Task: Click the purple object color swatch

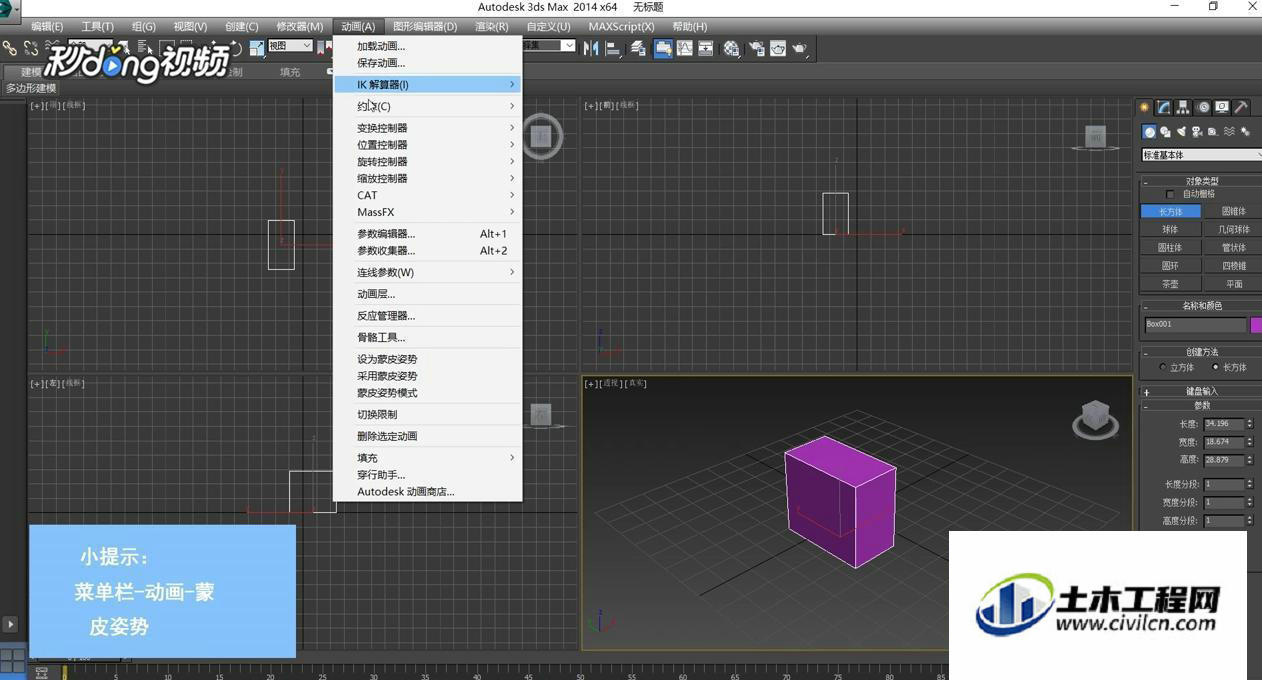Action: (1256, 325)
